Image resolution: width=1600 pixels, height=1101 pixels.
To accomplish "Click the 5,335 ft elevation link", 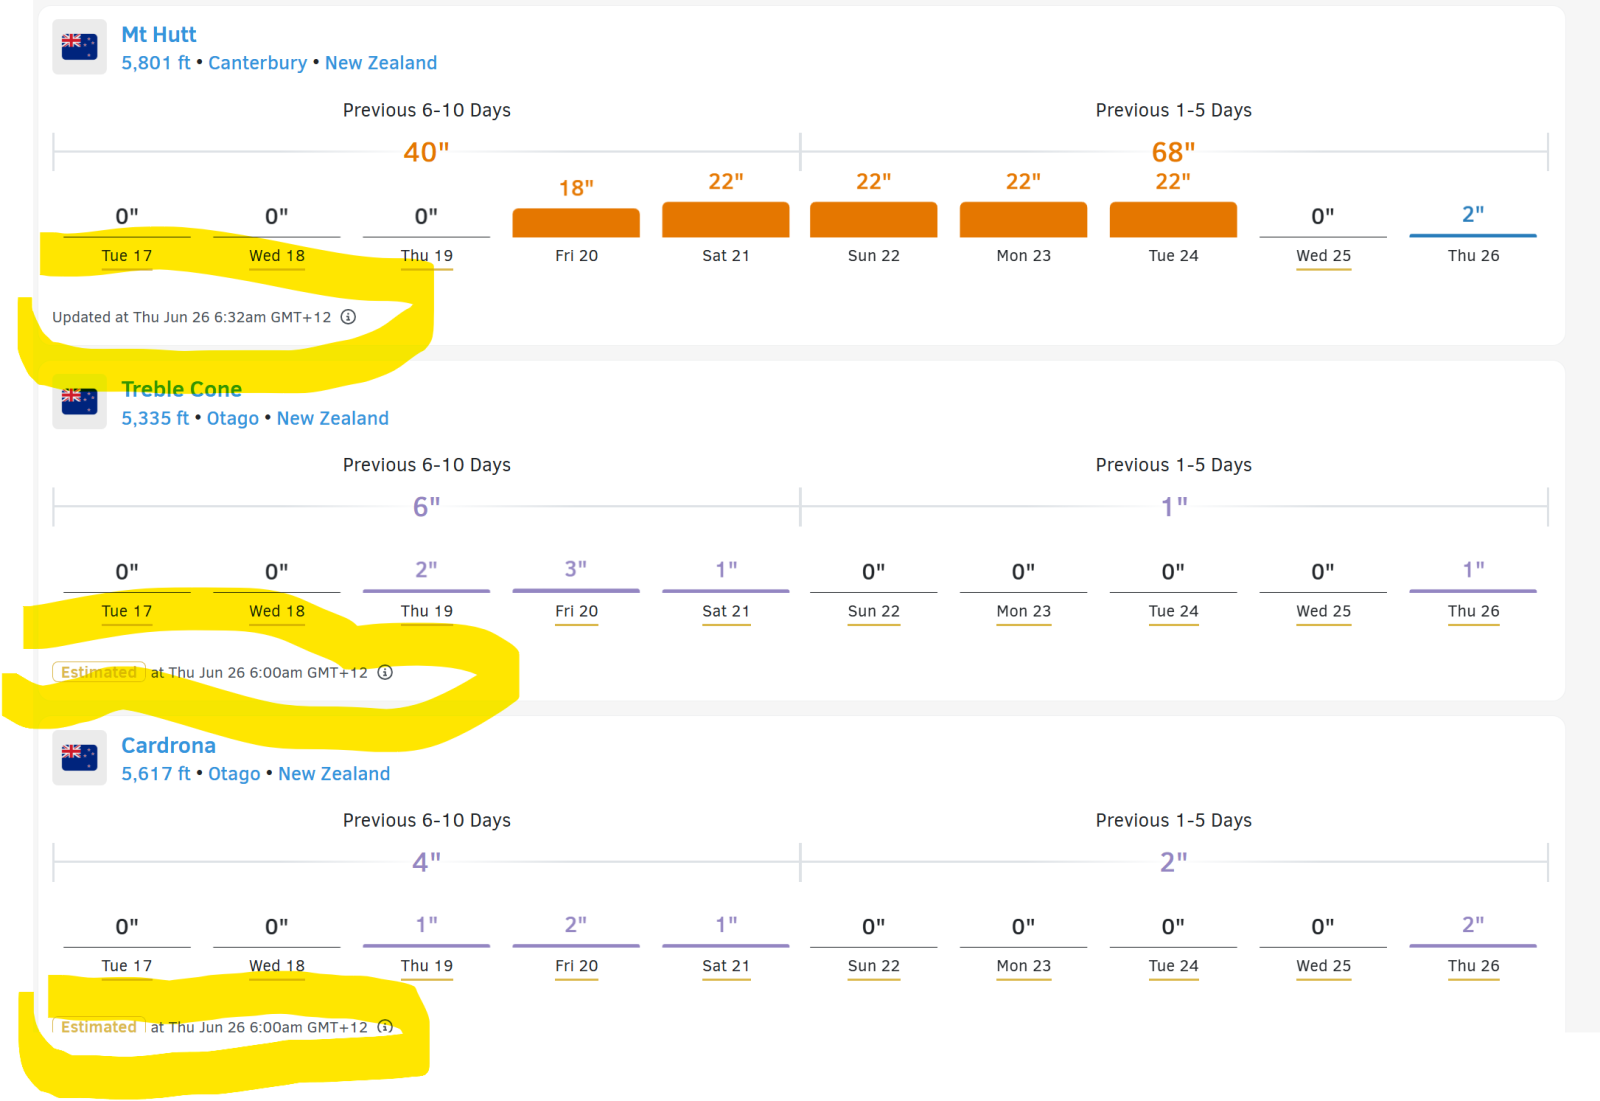I will click(x=155, y=418).
